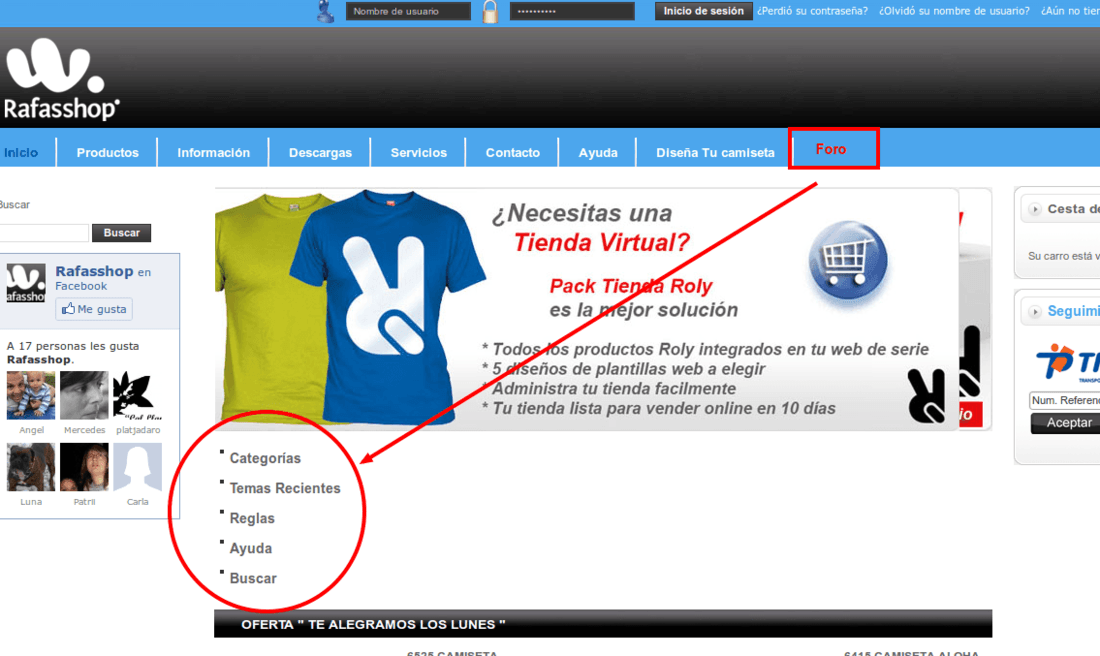This screenshot has height=656, width=1100.
Task: Open the Rafasshop Facebook page link
Action: click(94, 272)
